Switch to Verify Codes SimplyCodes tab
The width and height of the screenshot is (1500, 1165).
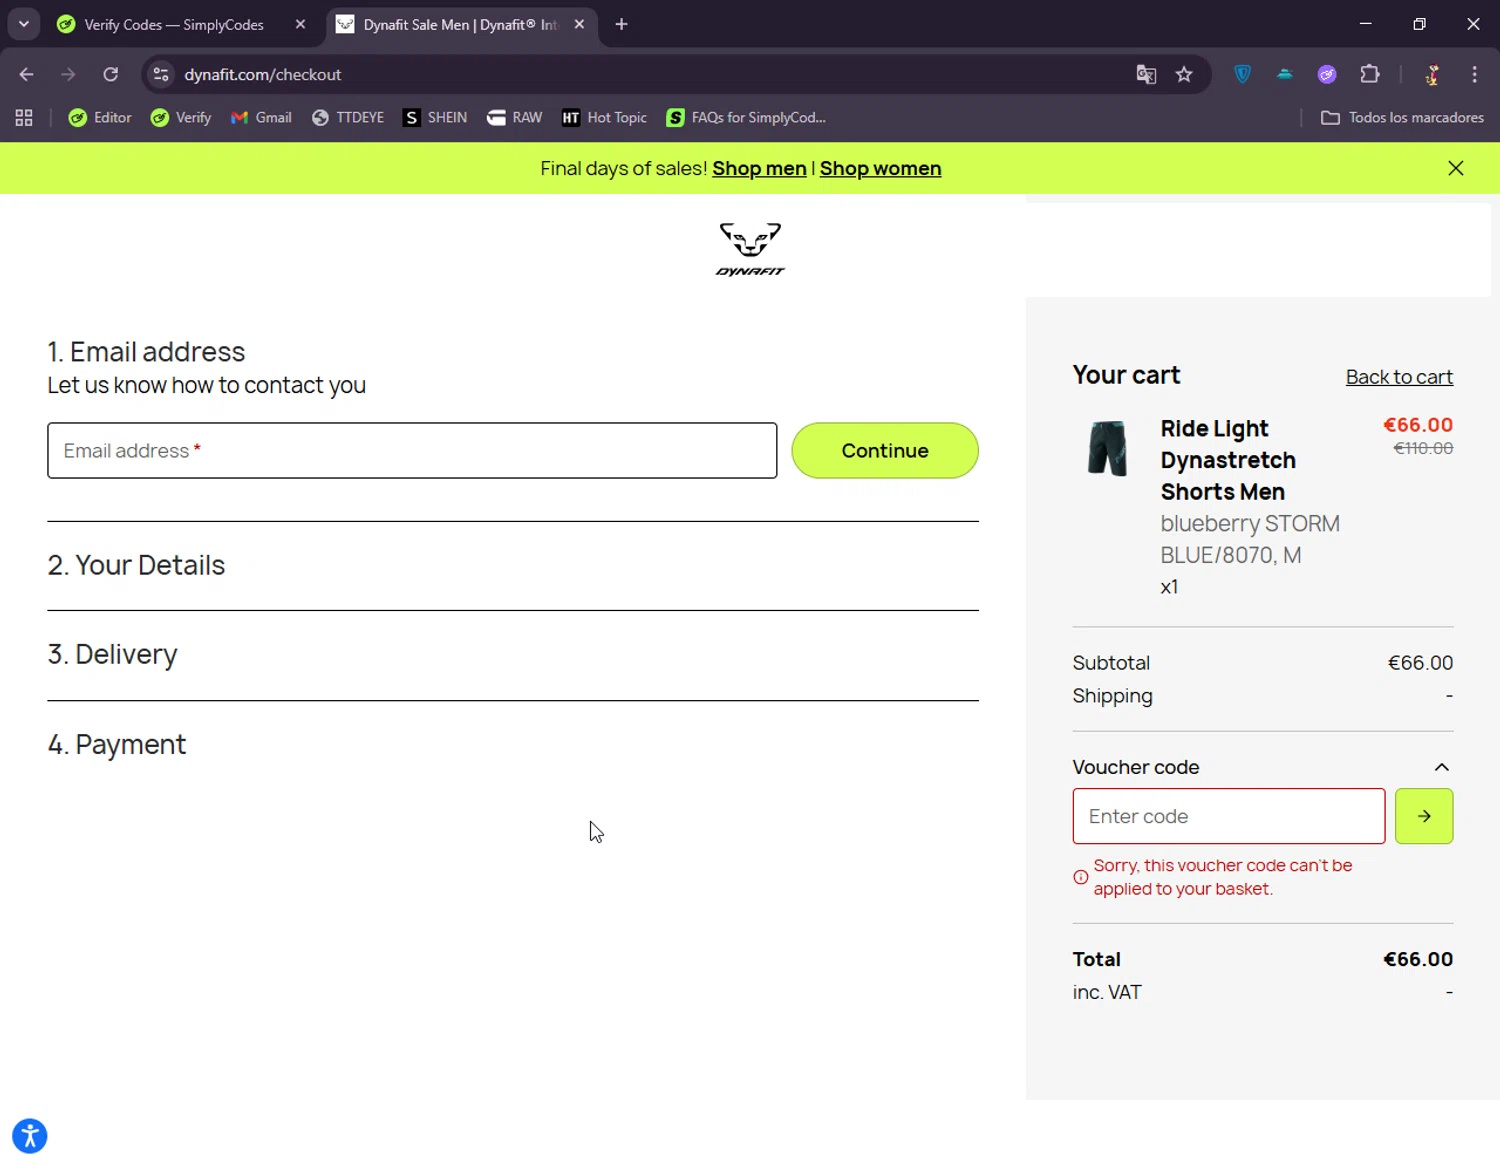tap(172, 24)
